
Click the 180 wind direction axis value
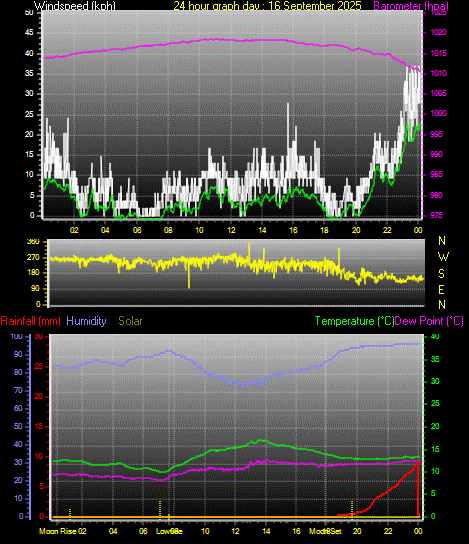[x=33, y=273]
